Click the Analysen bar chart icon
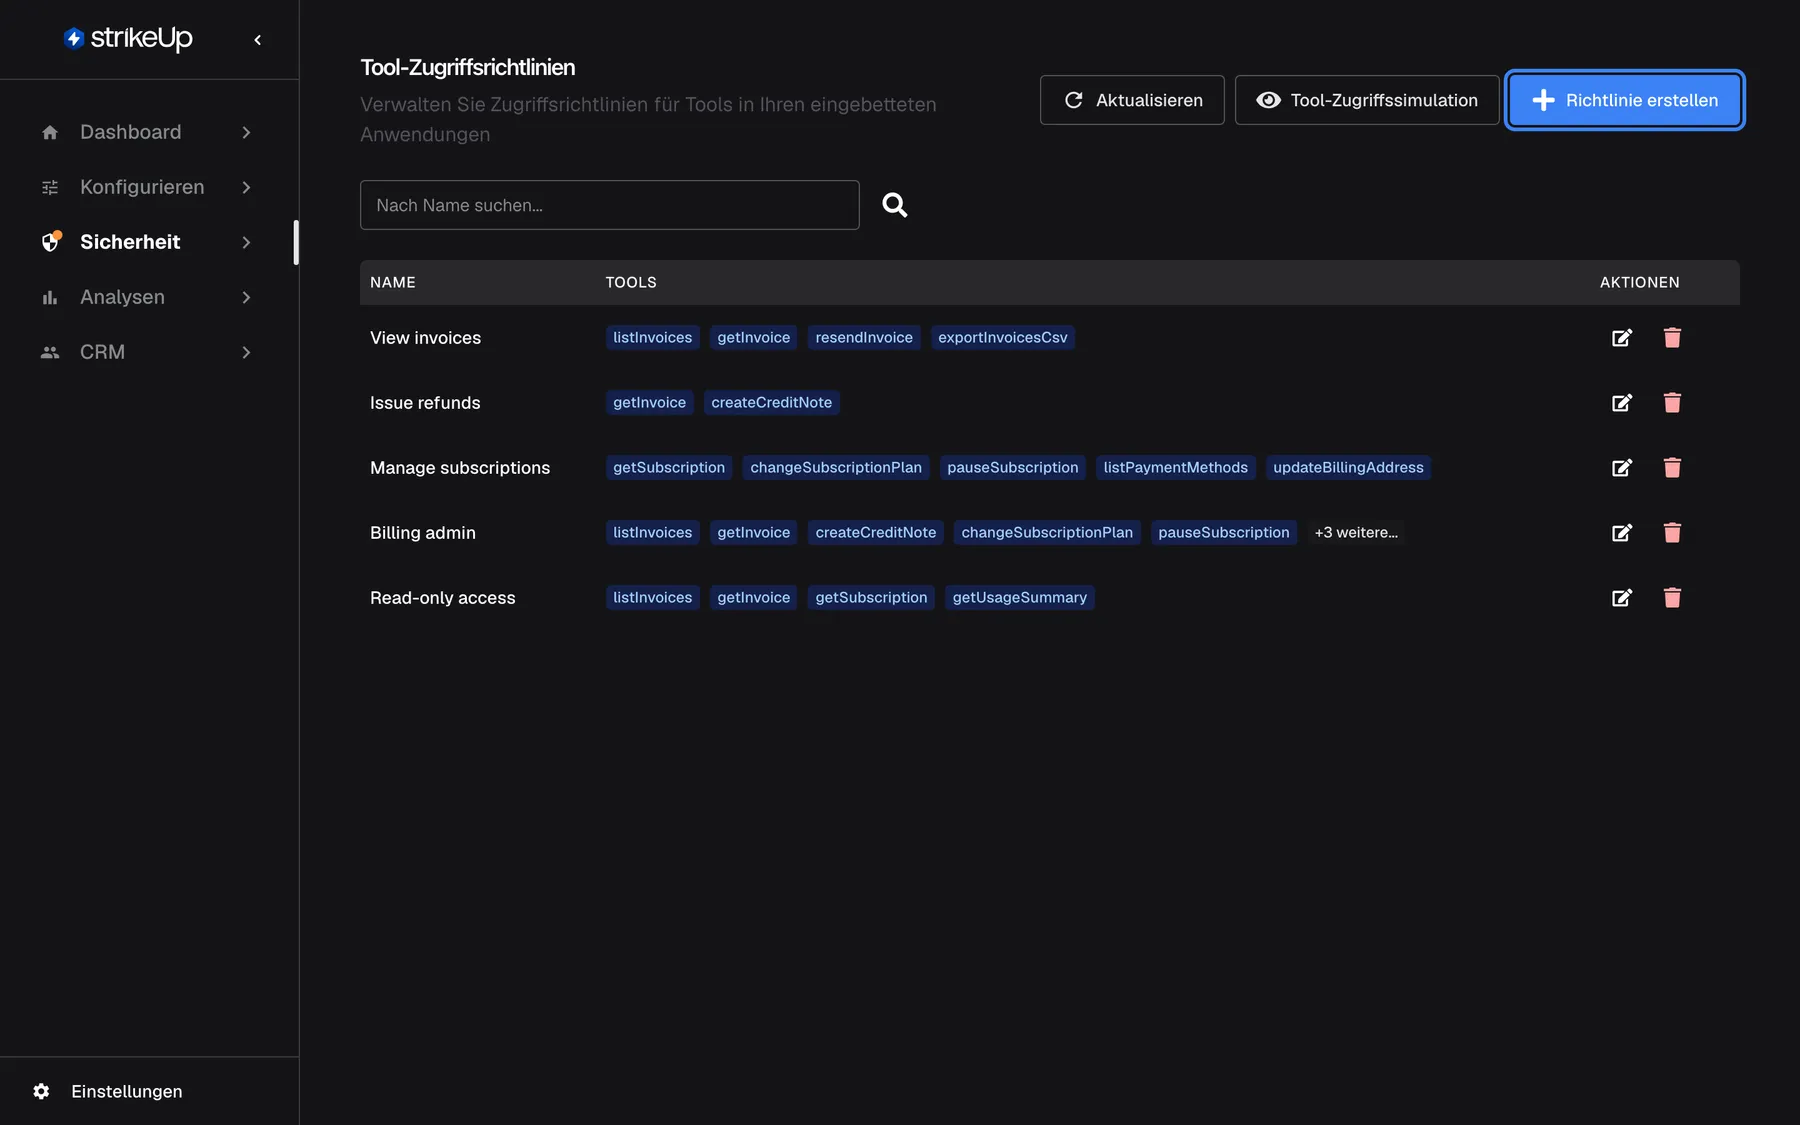The image size is (1800, 1125). pos(50,297)
